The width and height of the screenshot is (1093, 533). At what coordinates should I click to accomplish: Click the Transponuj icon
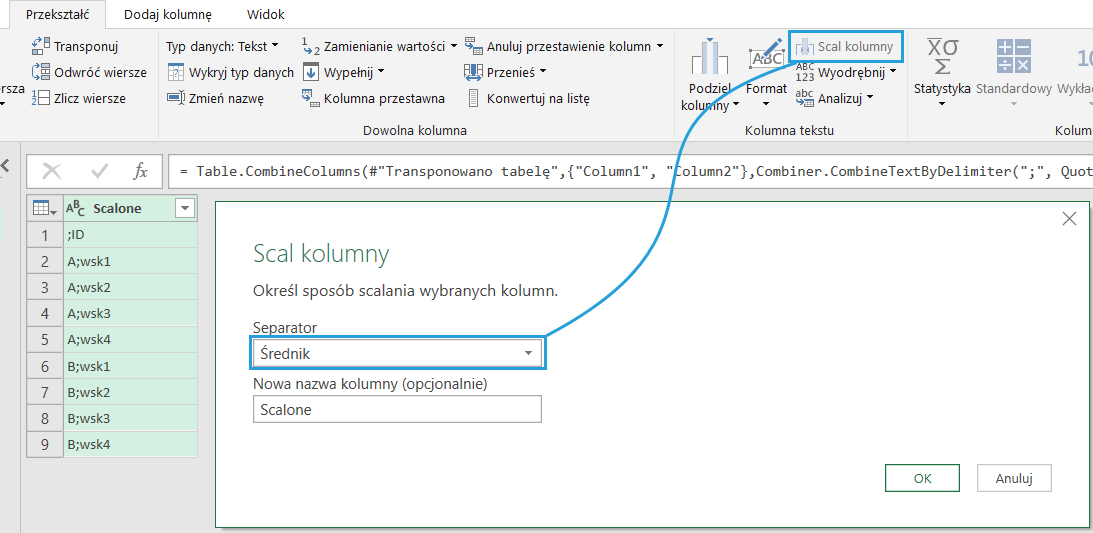click(41, 46)
